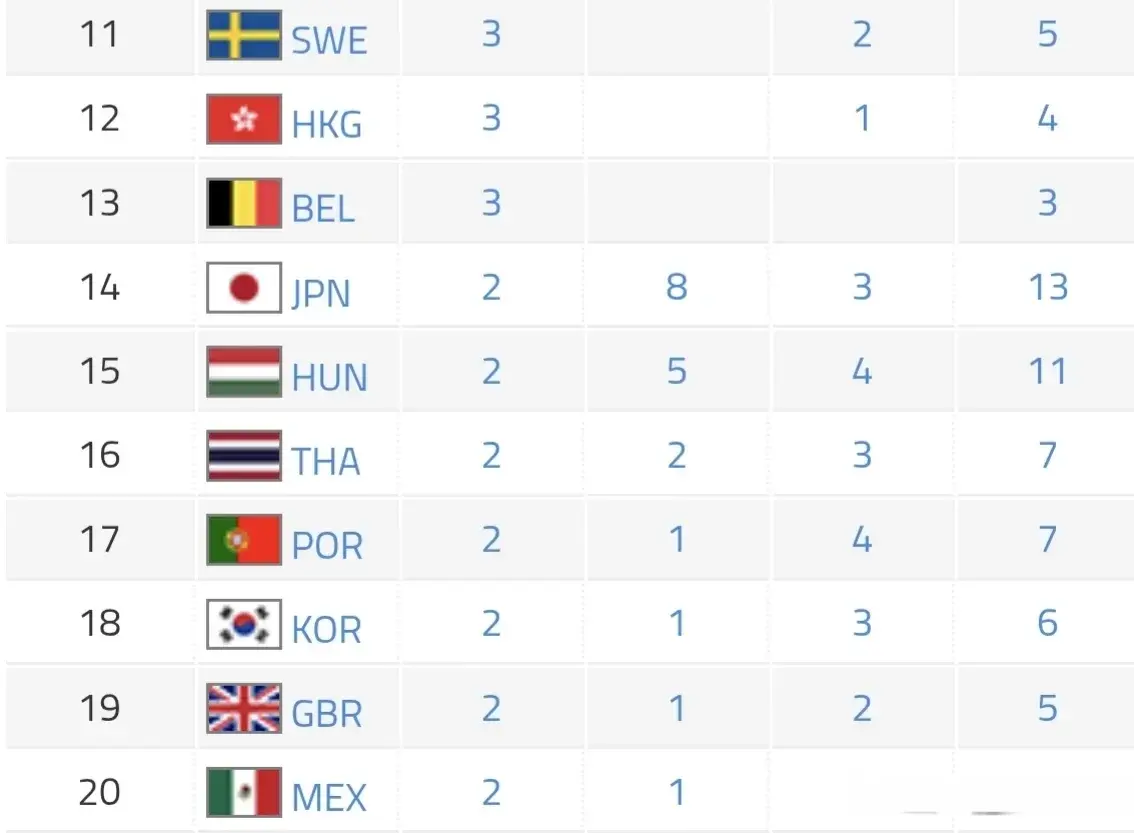The width and height of the screenshot is (1134, 833).
Task: Click the Hong Kong flag icon
Action: pos(244,120)
